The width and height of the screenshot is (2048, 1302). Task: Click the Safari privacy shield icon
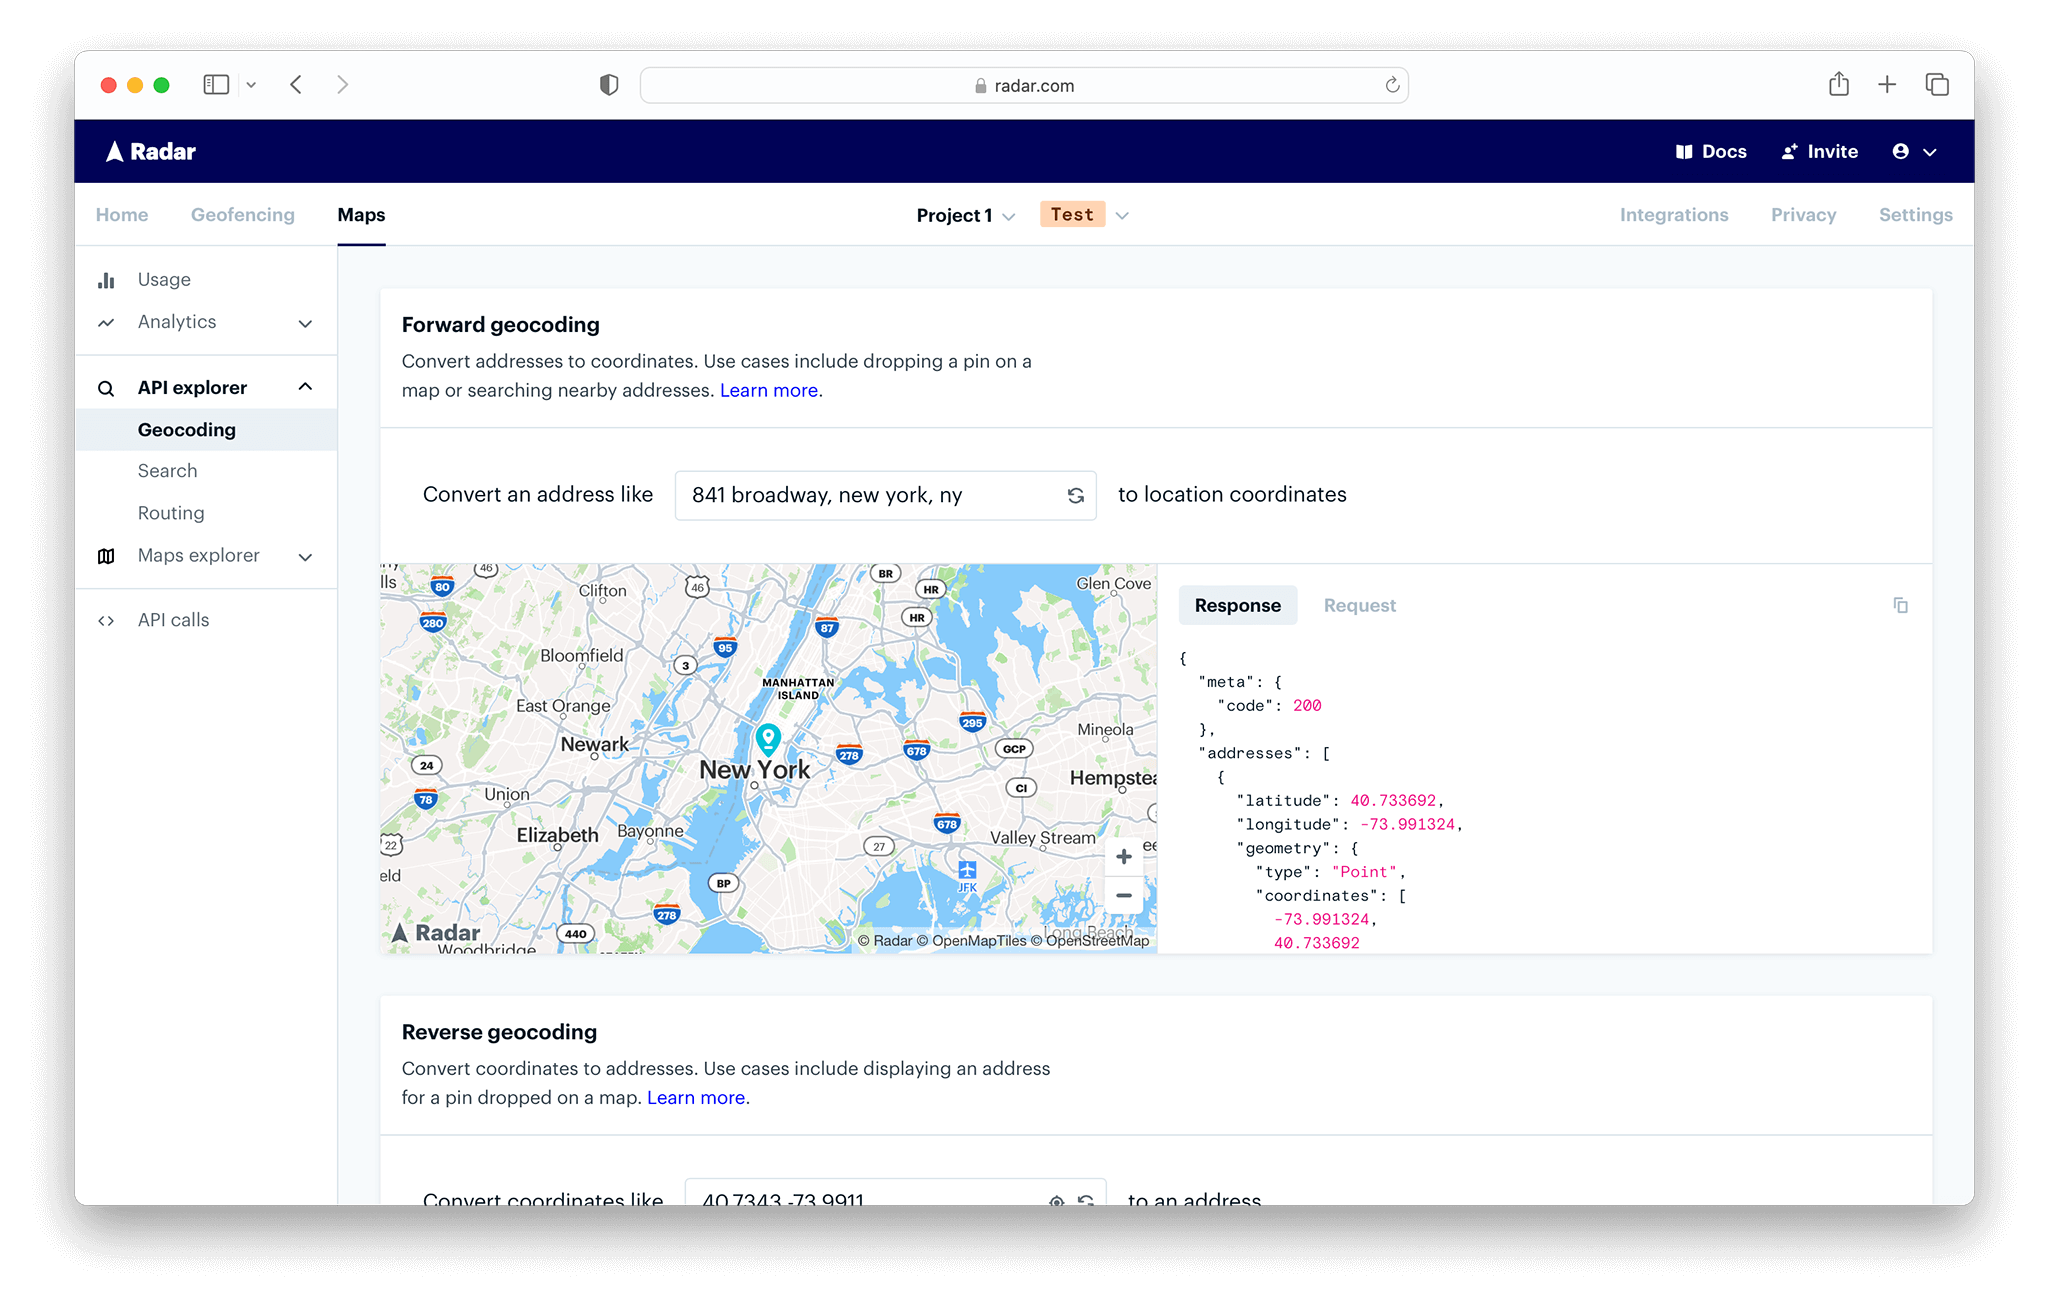coord(609,85)
